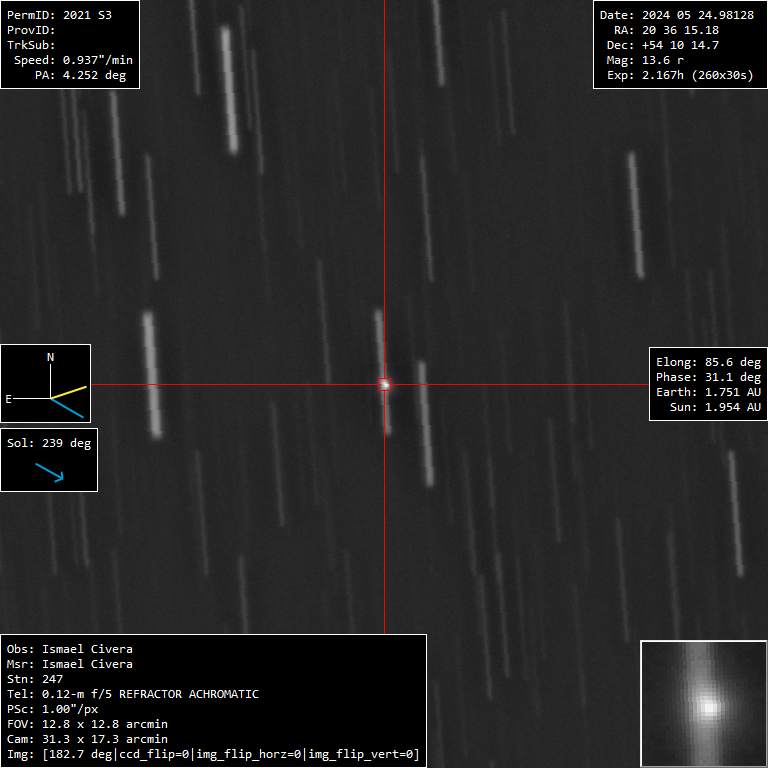Open the zoomed comet inset thumbnail

point(704,704)
